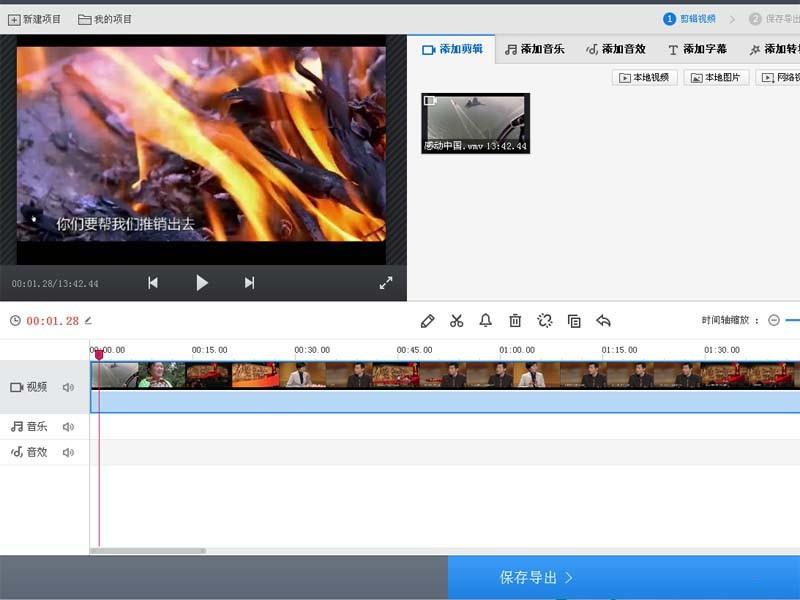
Task: Toggle the 音乐 track audio speaker
Action: [x=67, y=426]
